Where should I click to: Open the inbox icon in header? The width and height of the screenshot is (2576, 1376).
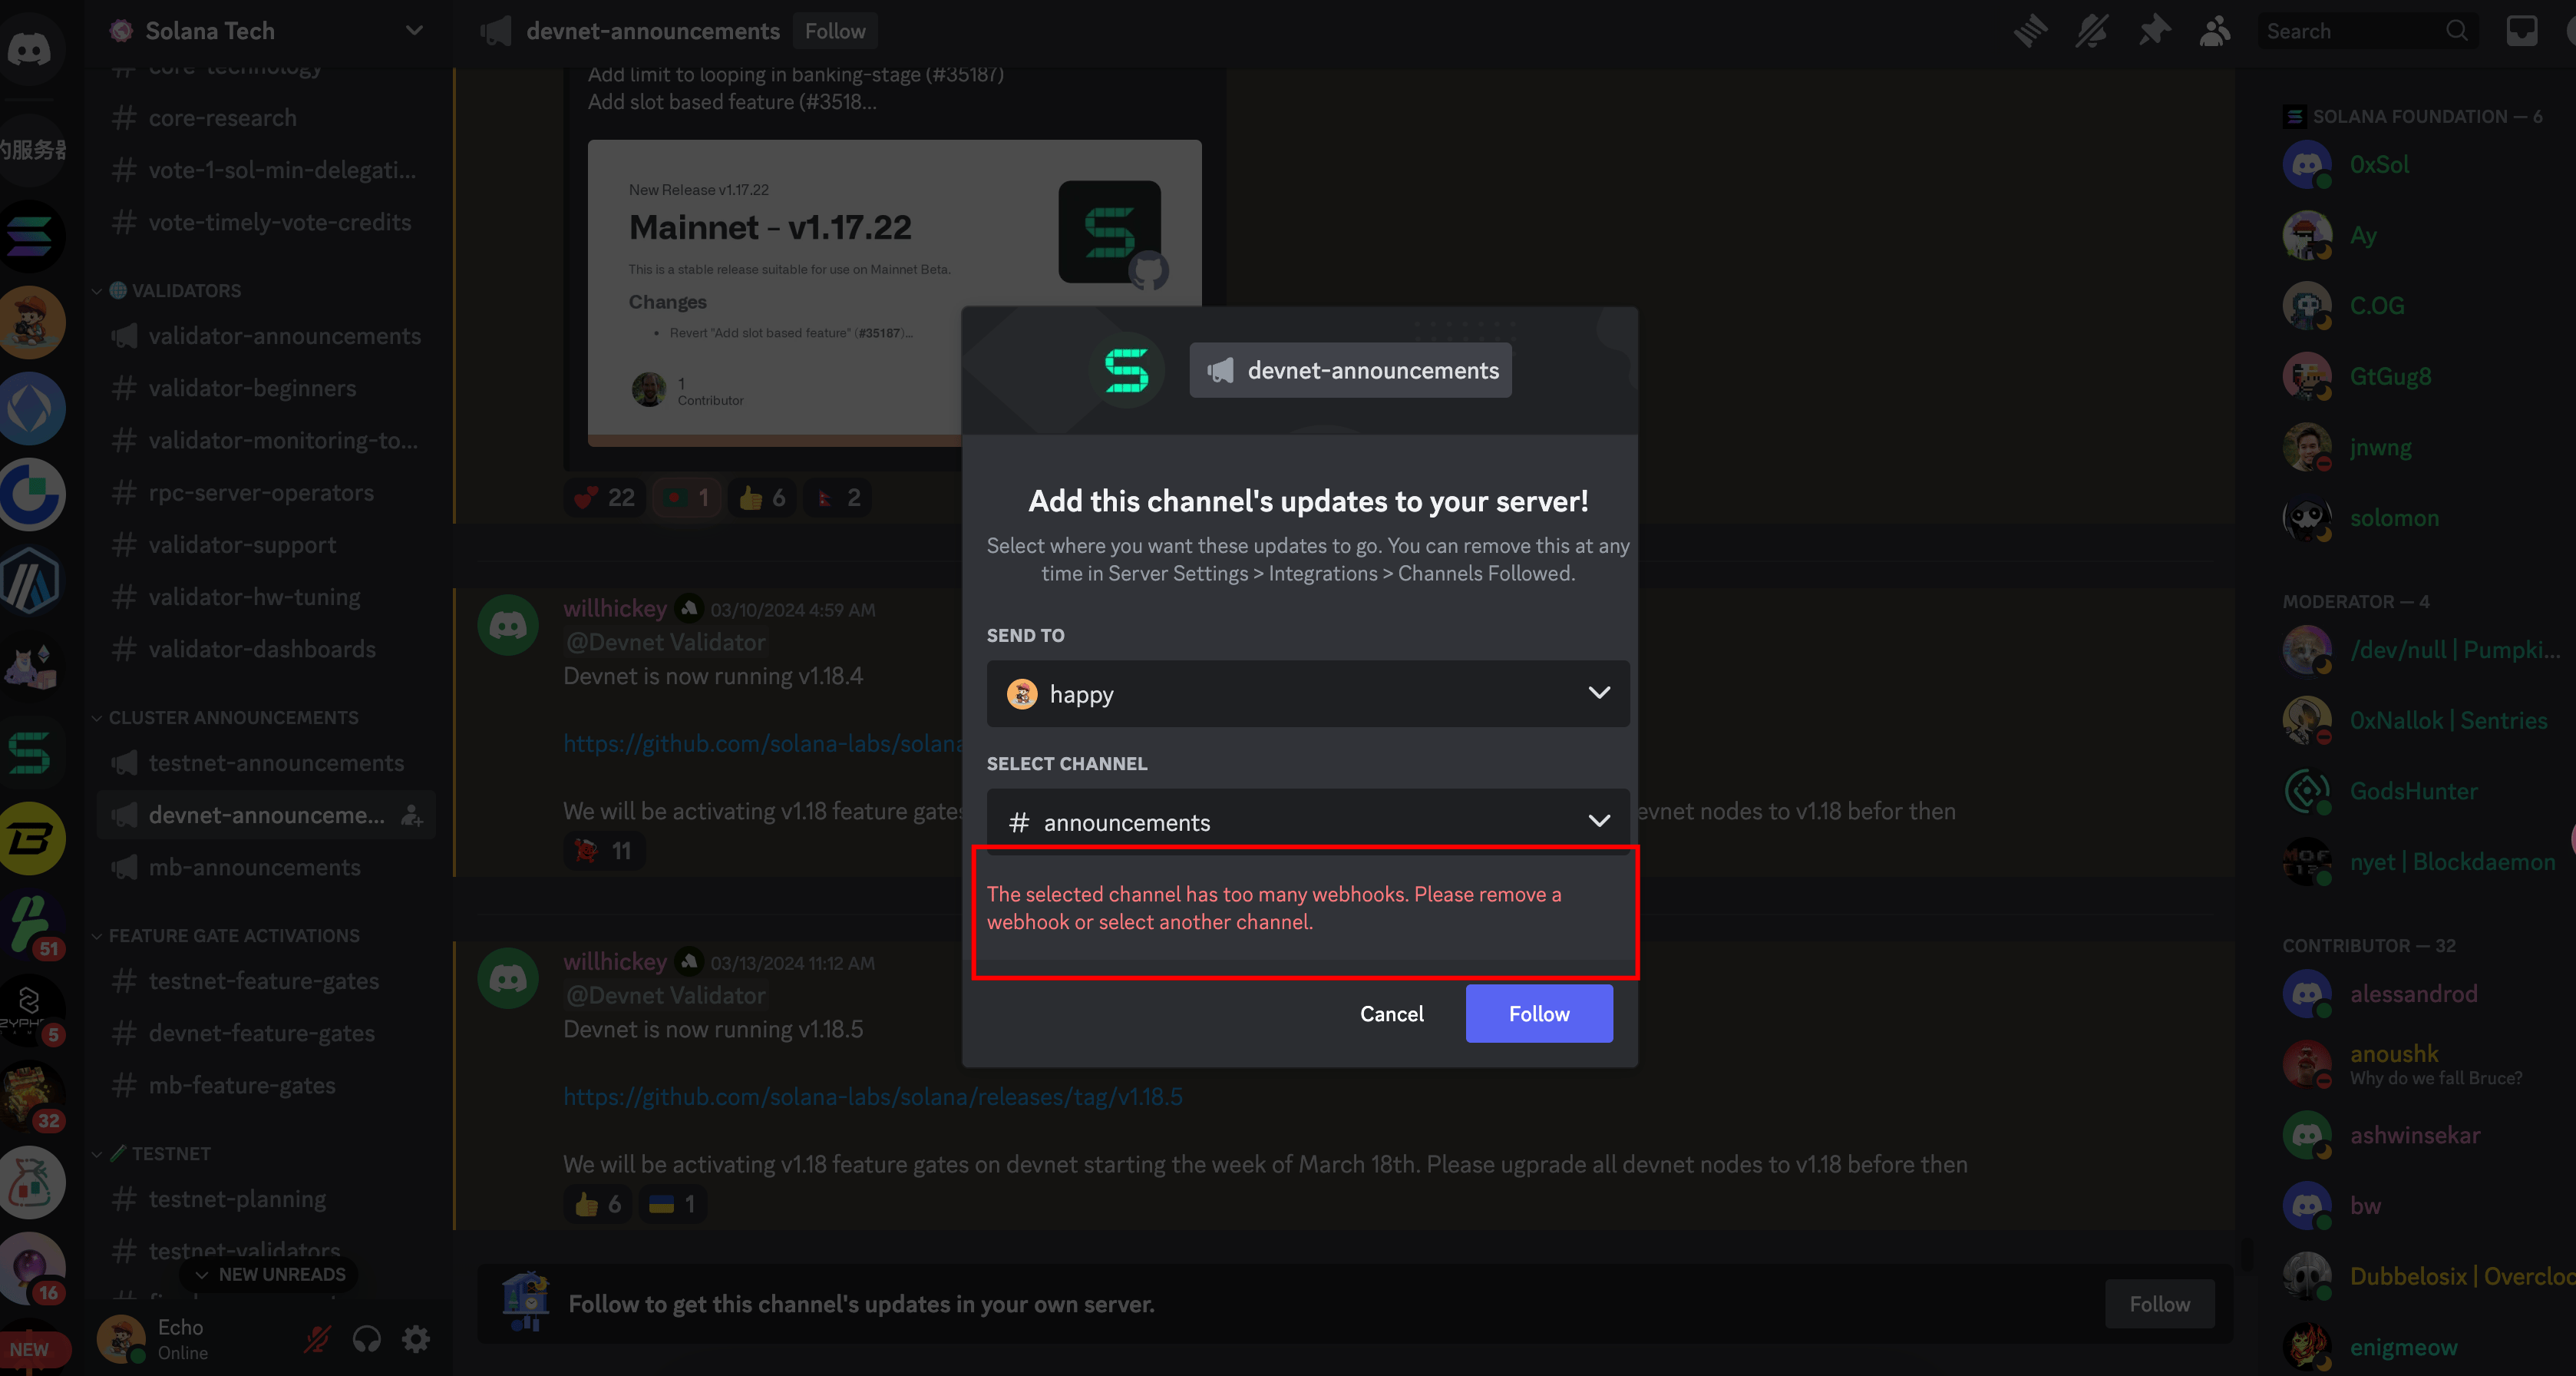coord(2521,31)
